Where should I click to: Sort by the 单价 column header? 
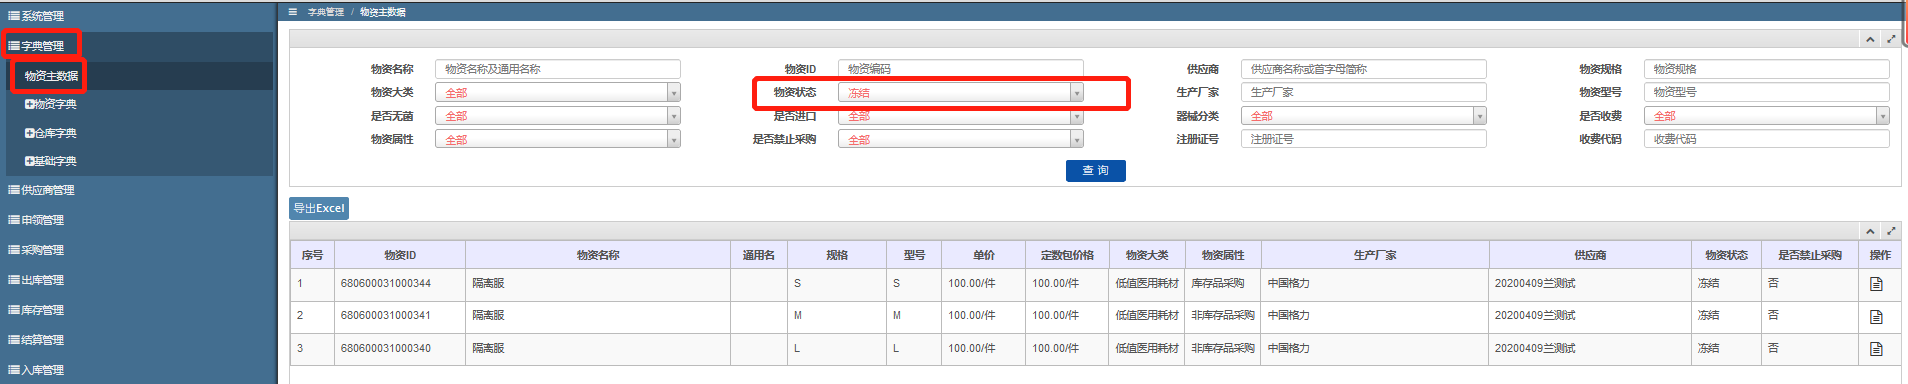(x=984, y=255)
